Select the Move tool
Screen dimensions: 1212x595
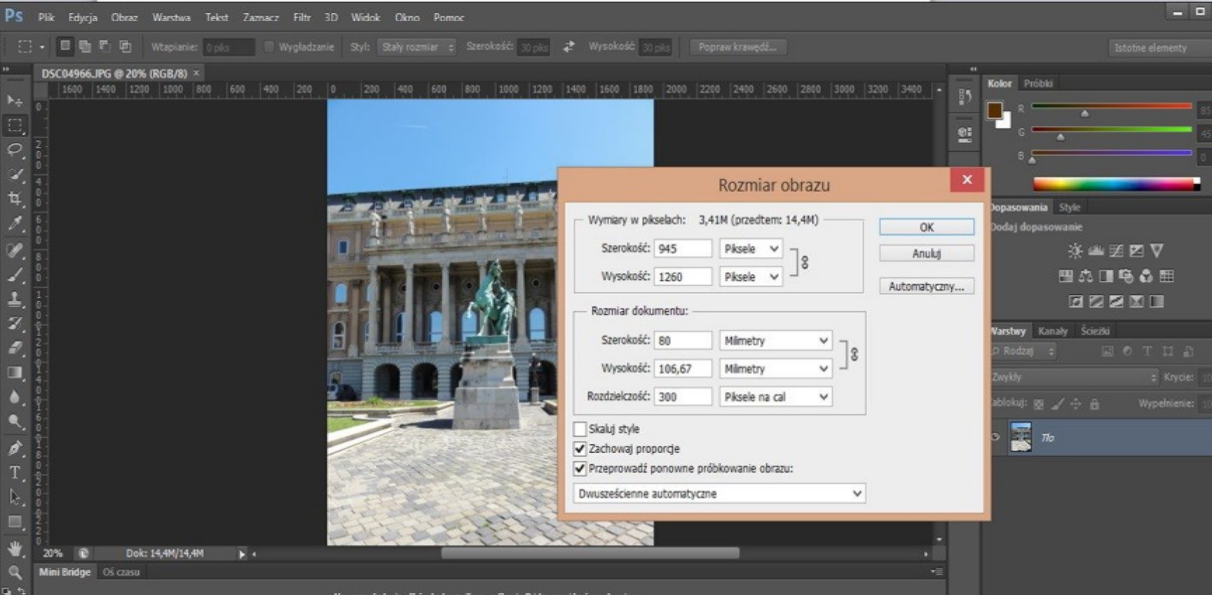click(x=15, y=101)
